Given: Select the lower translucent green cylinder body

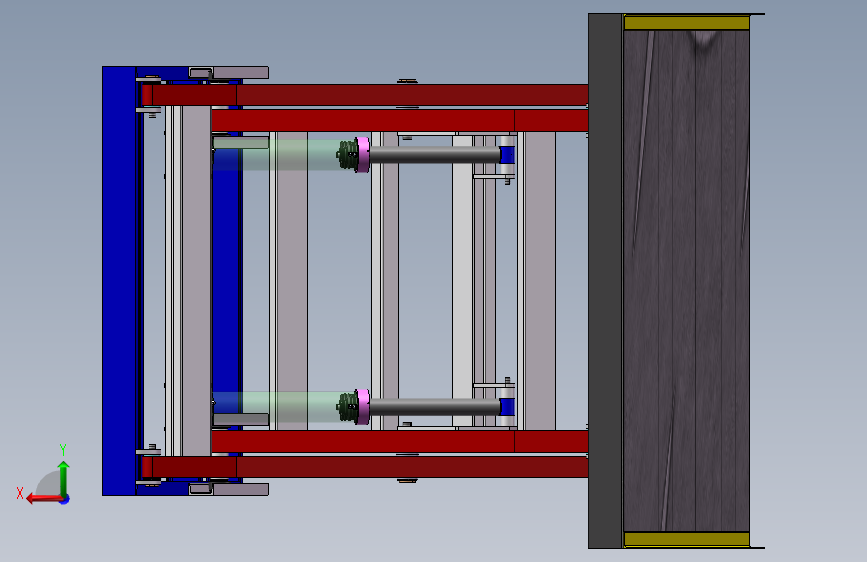Looking at the screenshot, I should point(276,407).
